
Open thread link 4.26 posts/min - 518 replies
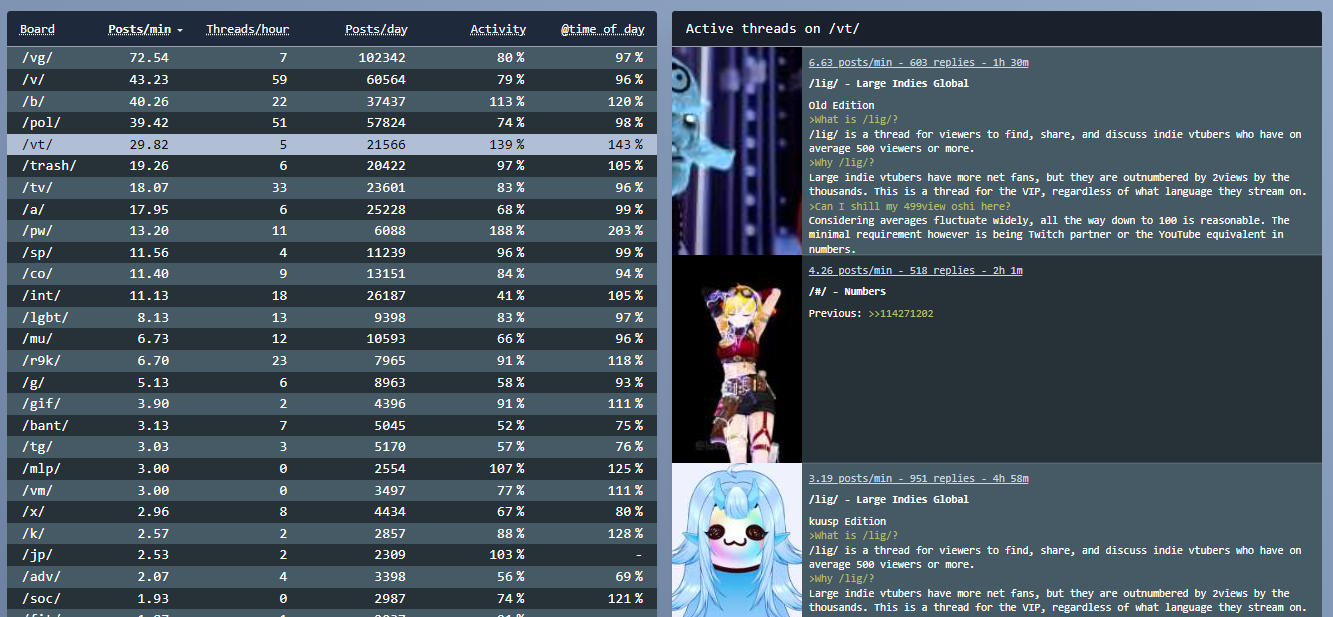(916, 270)
